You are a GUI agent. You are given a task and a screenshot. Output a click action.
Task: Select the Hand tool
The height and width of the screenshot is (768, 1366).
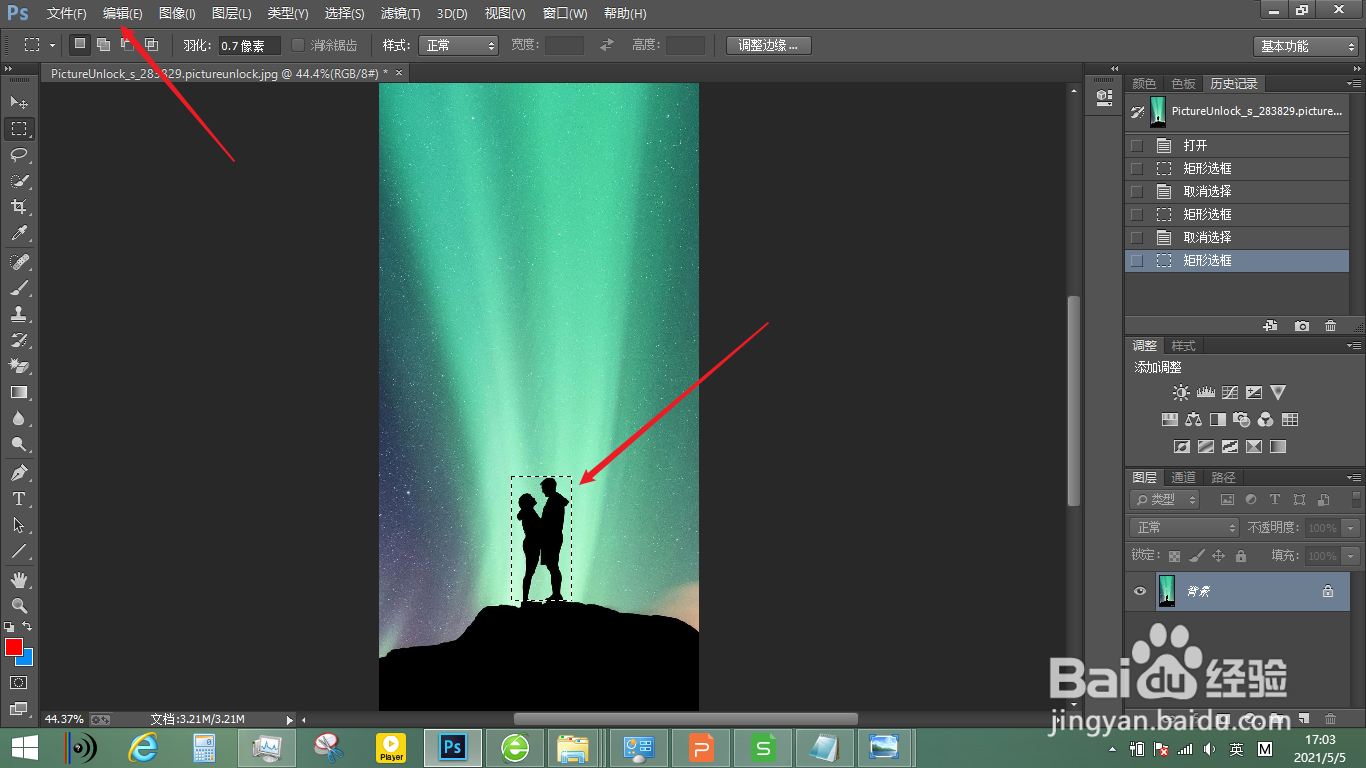click(x=19, y=580)
